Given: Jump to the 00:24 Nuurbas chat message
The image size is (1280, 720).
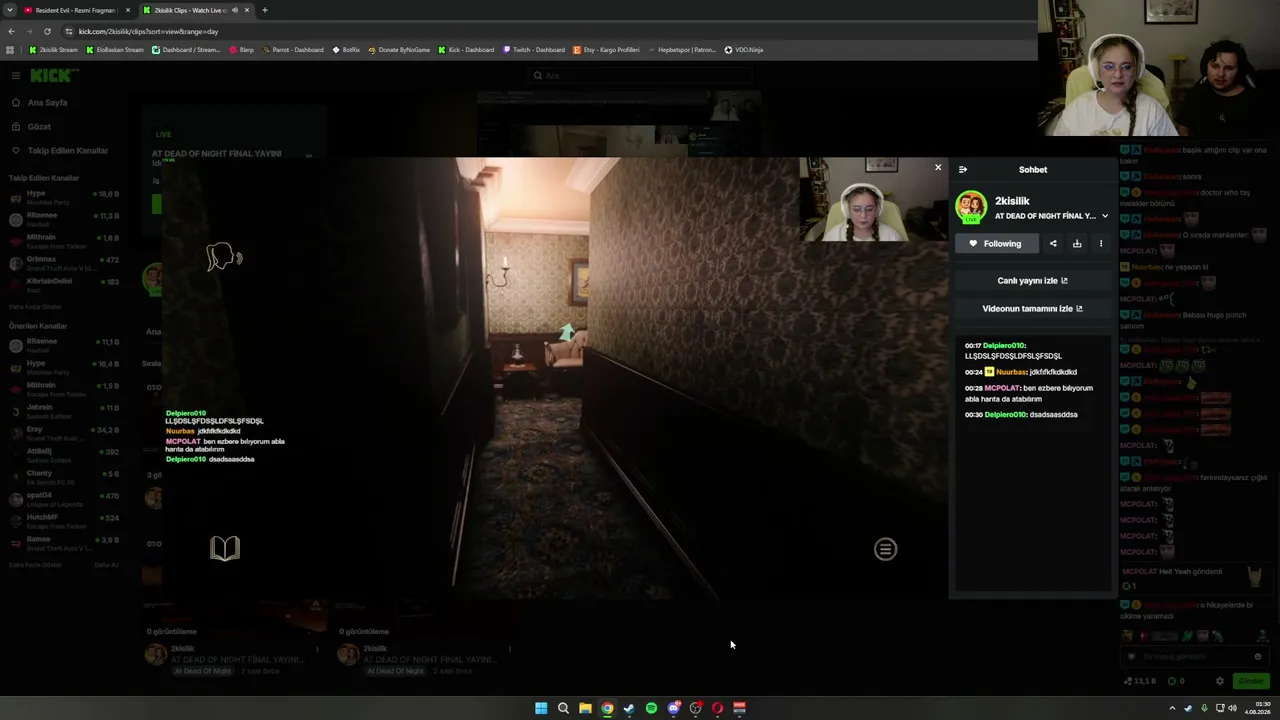Looking at the screenshot, I should click(1021, 372).
